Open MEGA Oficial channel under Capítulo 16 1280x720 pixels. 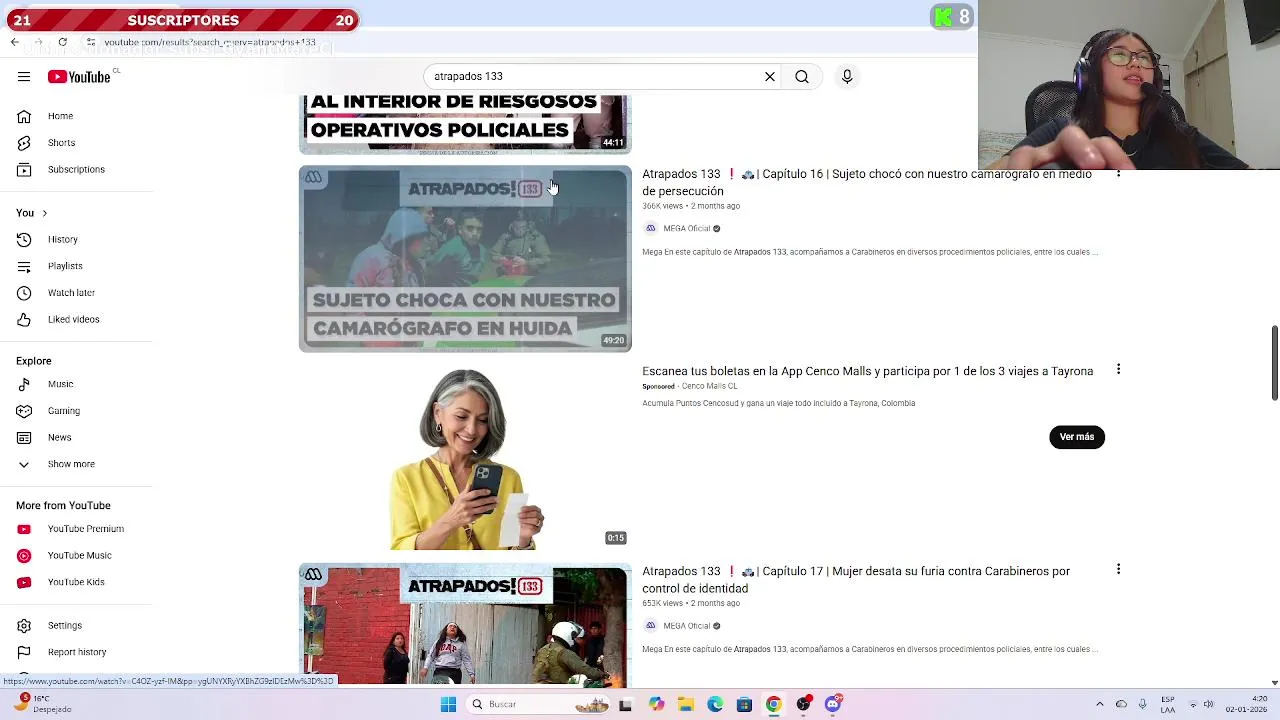pyautogui.click(x=686, y=228)
